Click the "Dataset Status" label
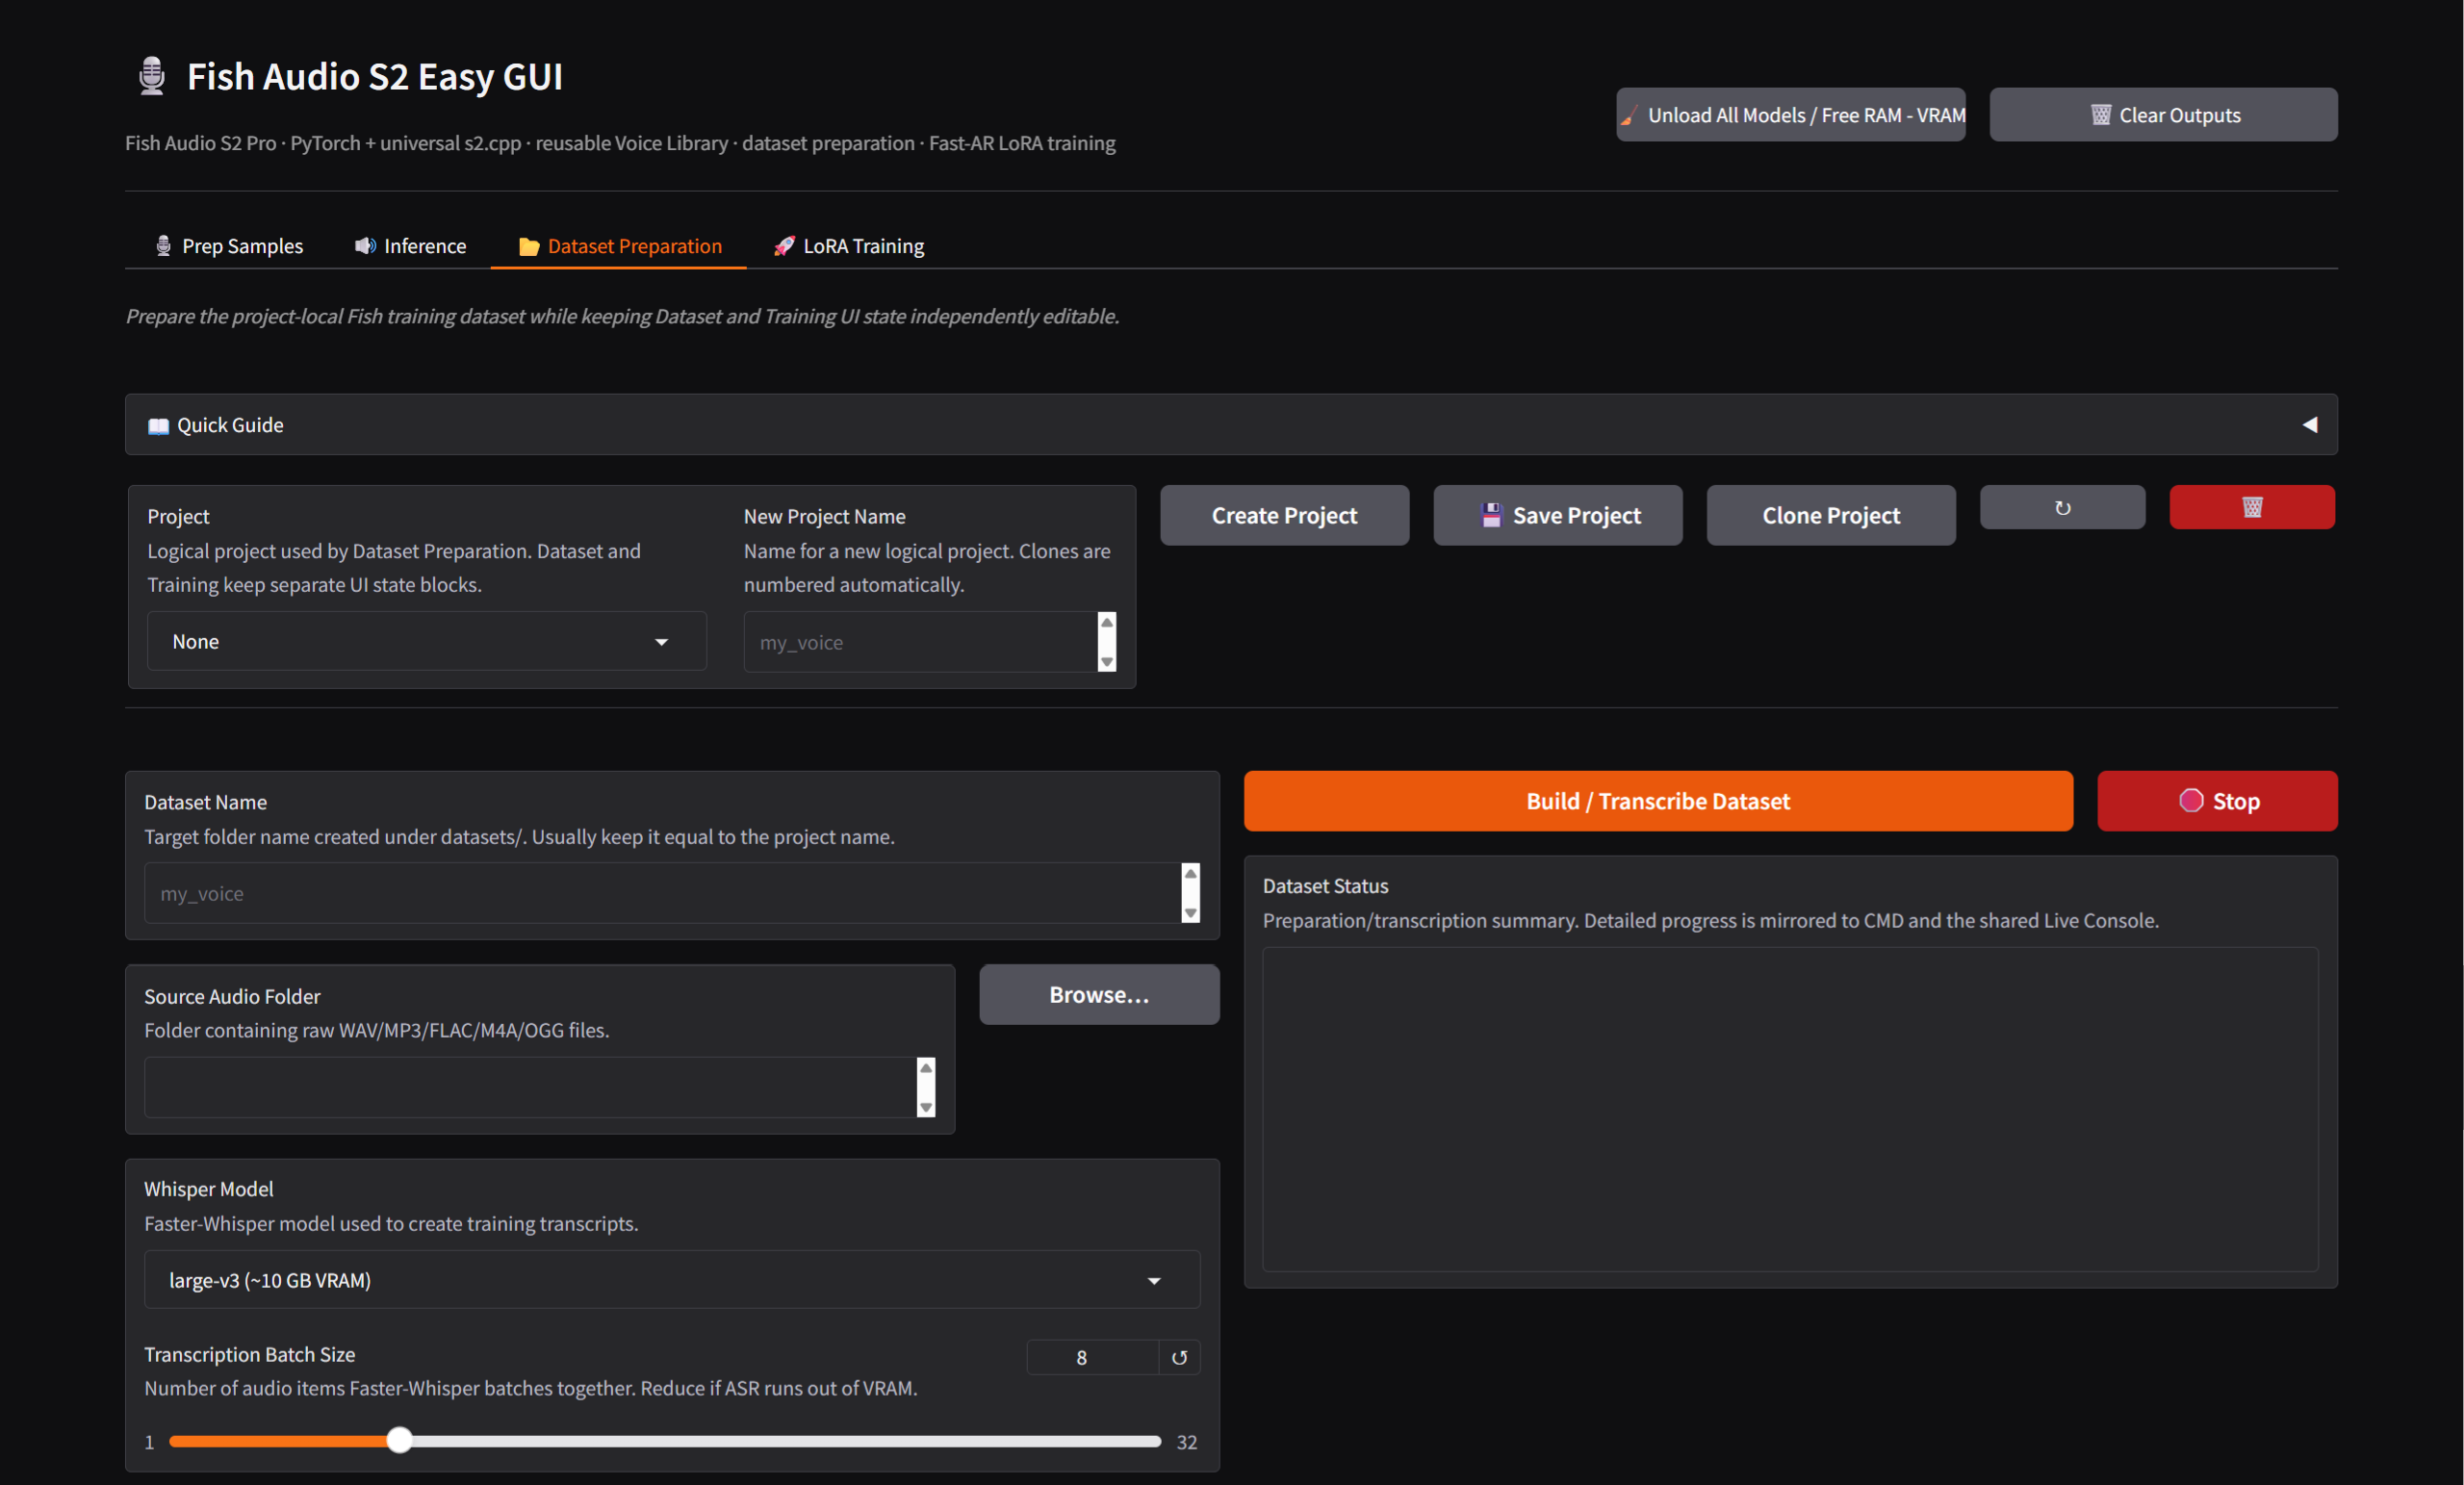Image resolution: width=2464 pixels, height=1485 pixels. tap(1325, 886)
